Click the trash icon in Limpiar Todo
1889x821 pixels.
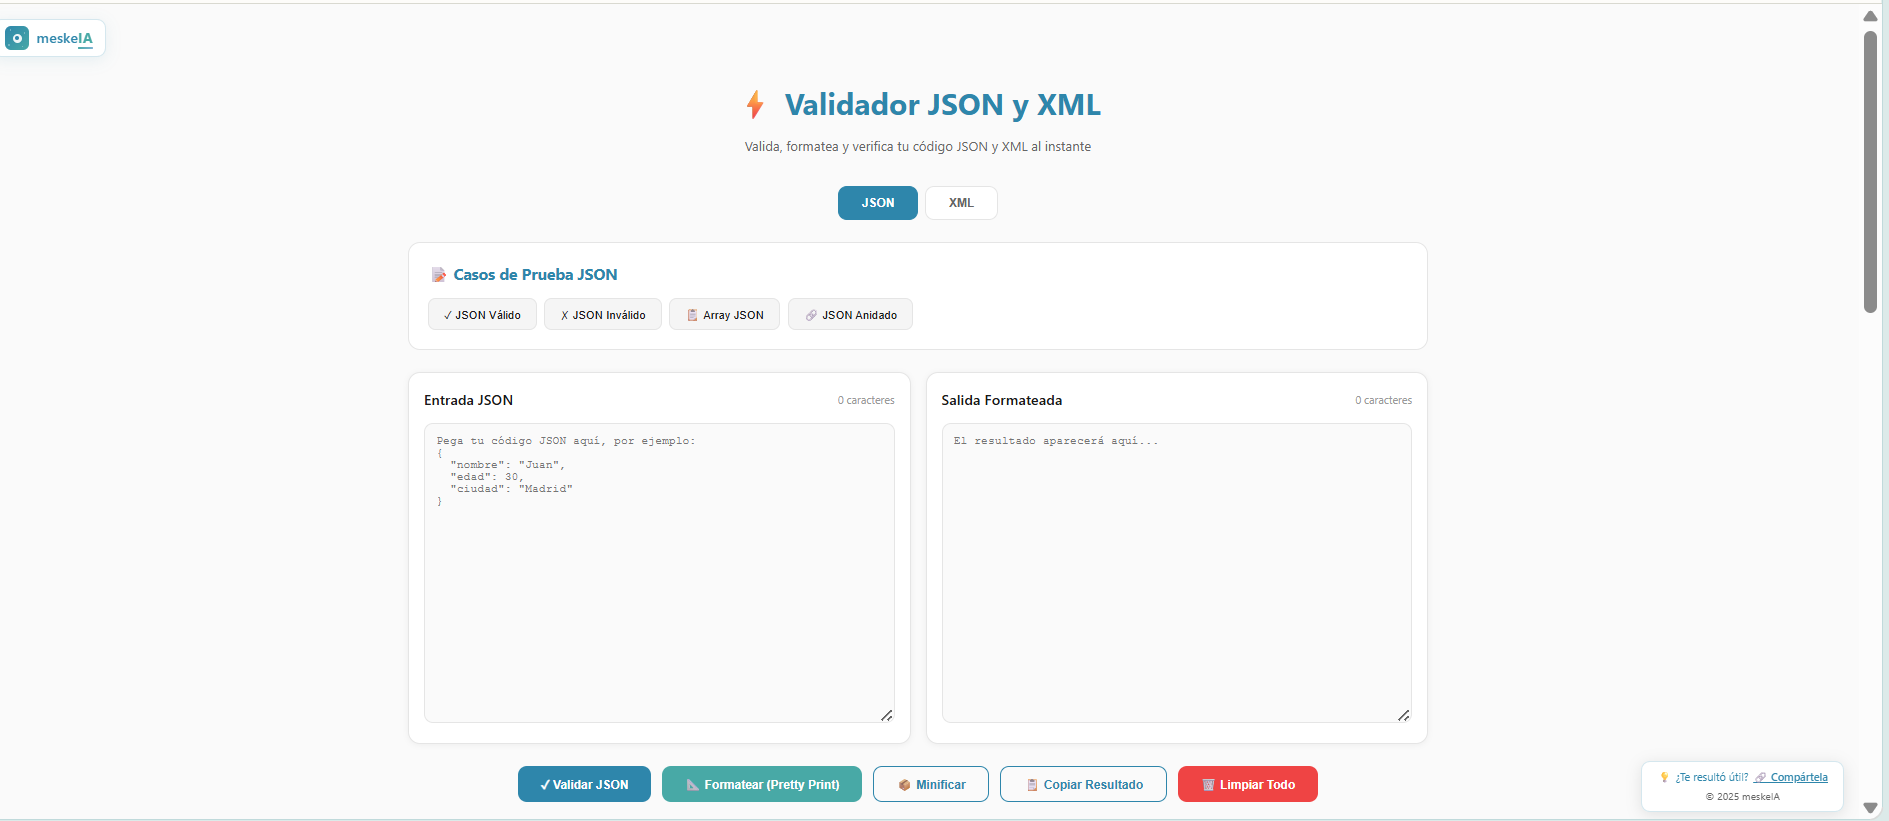pyautogui.click(x=1208, y=785)
